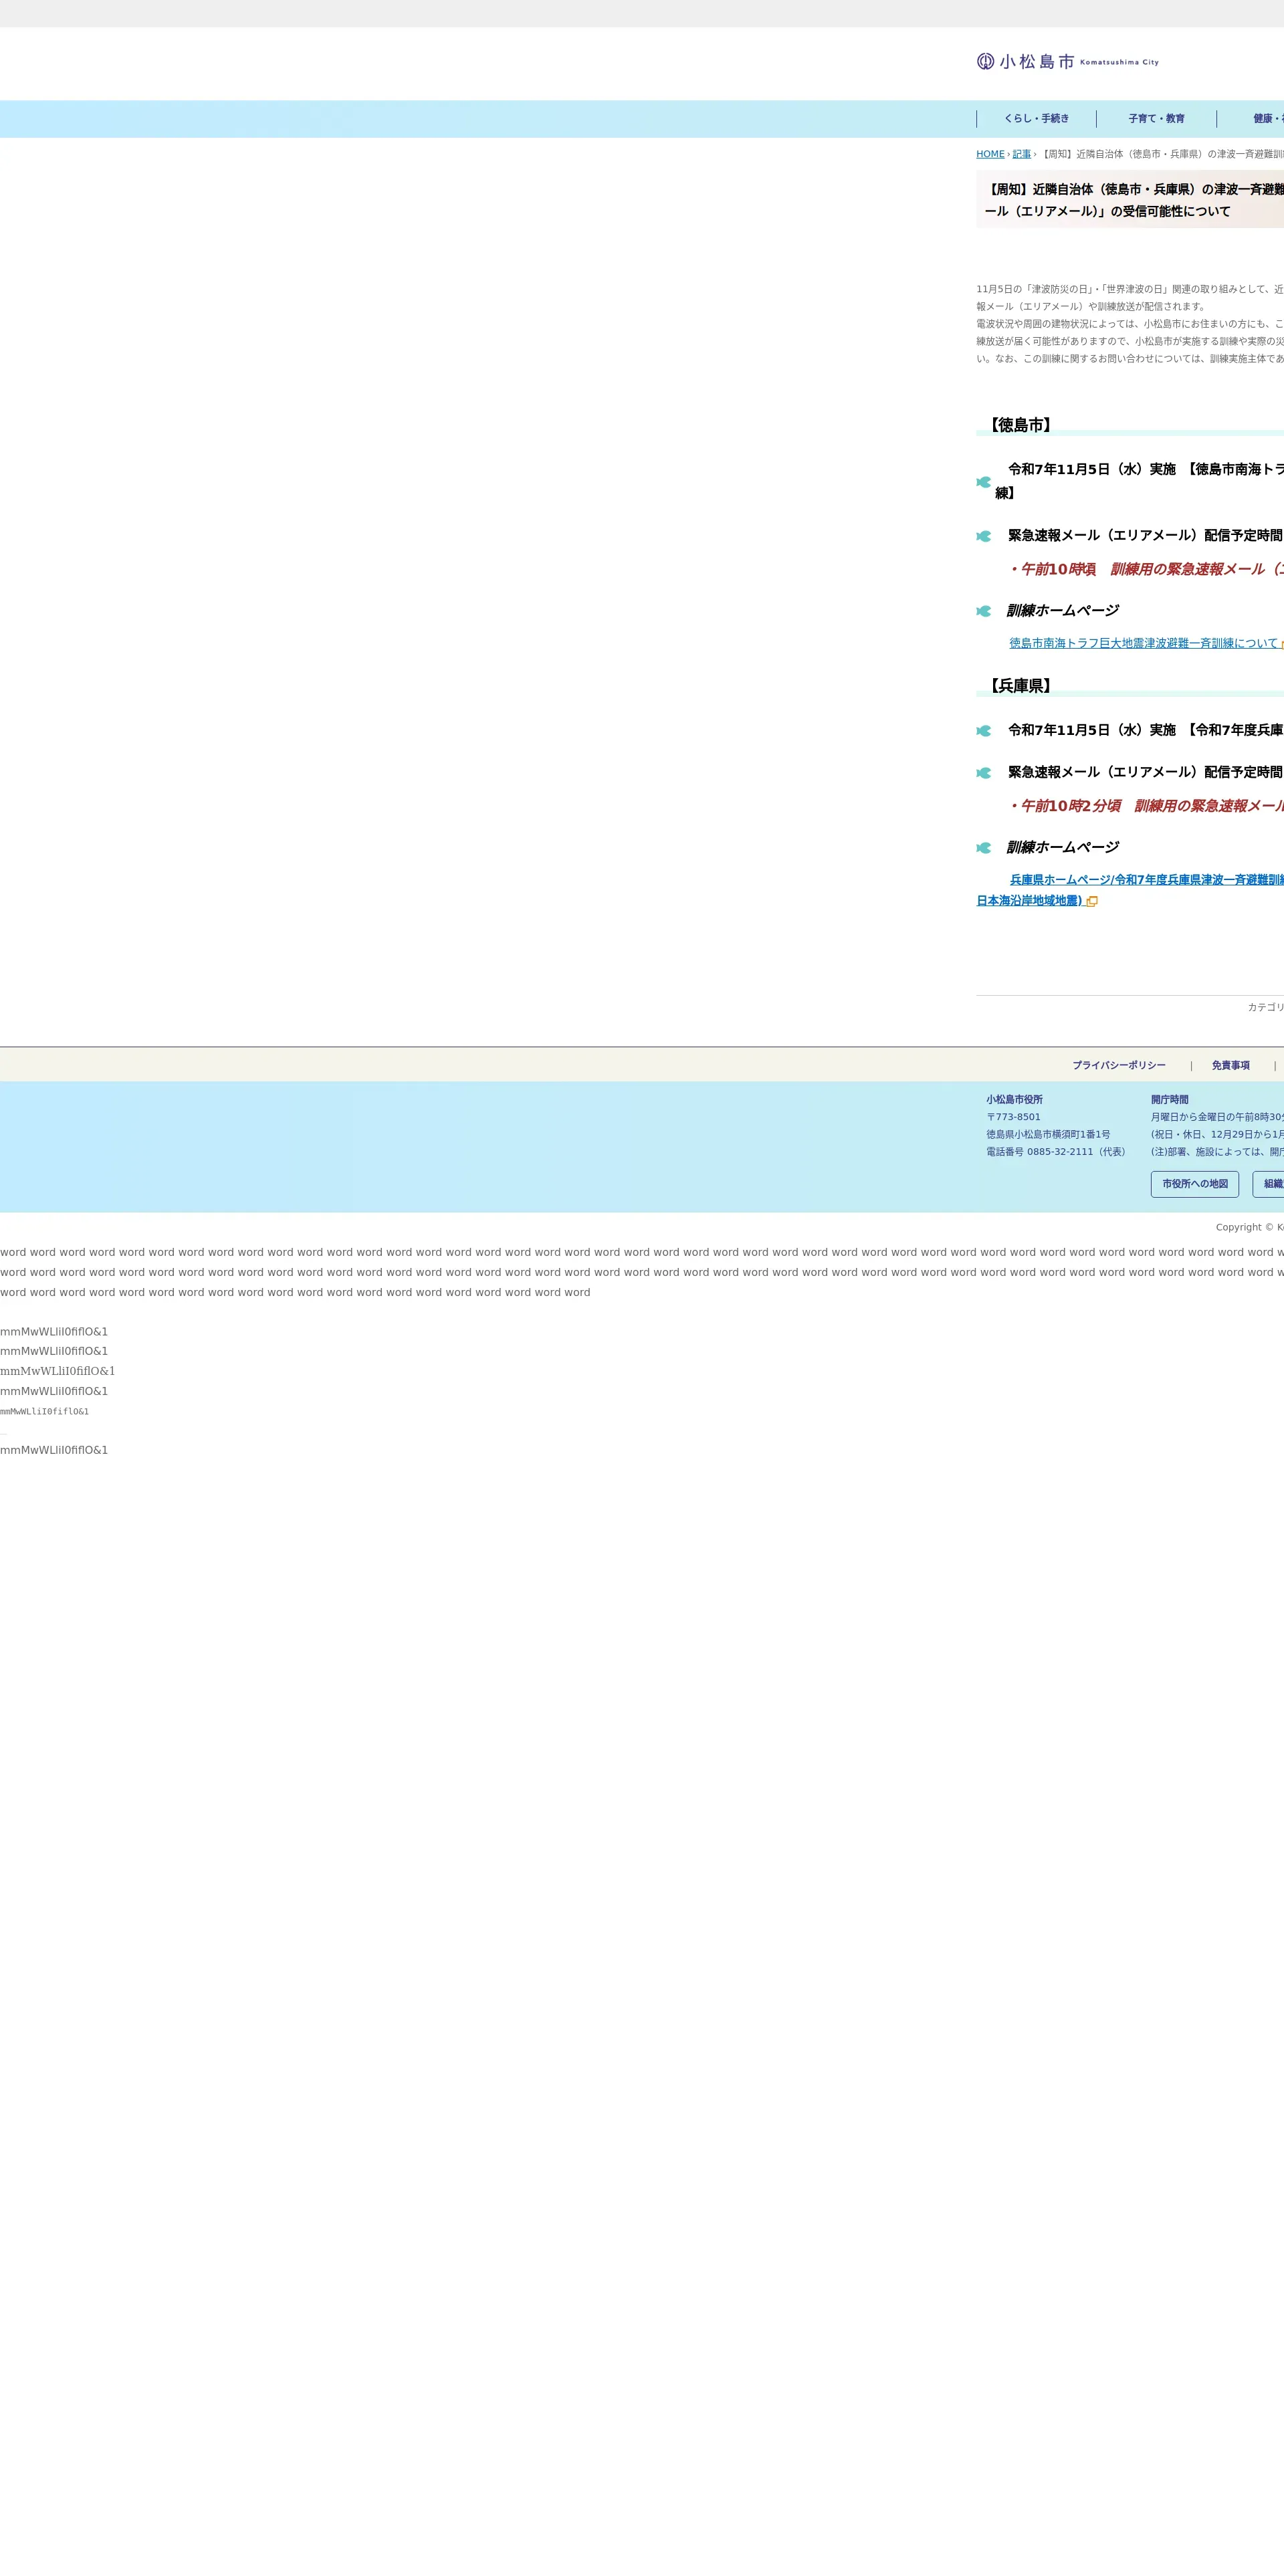This screenshot has width=1284, height=2576.
Task: Click fish bullet beside Hyogo 令和7年11月5日 heading
Action: point(983,731)
